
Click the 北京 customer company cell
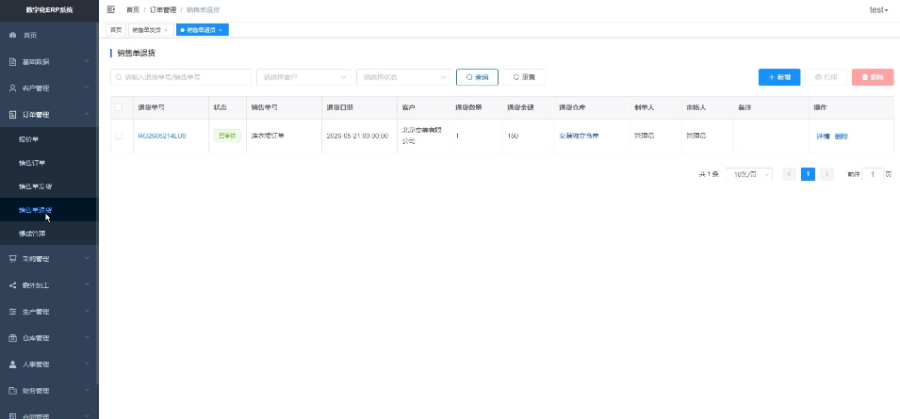point(422,135)
